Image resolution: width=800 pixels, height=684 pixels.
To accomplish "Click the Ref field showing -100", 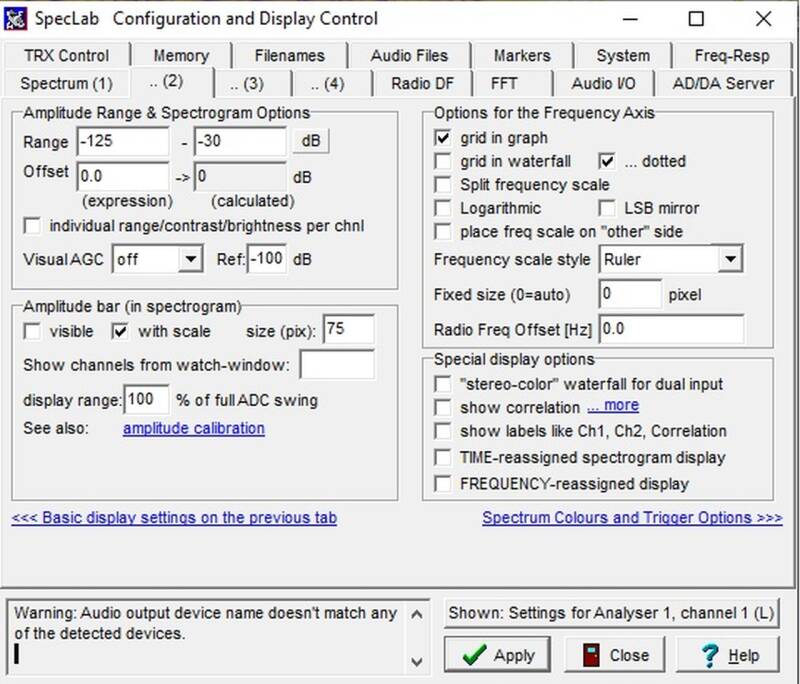I will tap(266, 259).
